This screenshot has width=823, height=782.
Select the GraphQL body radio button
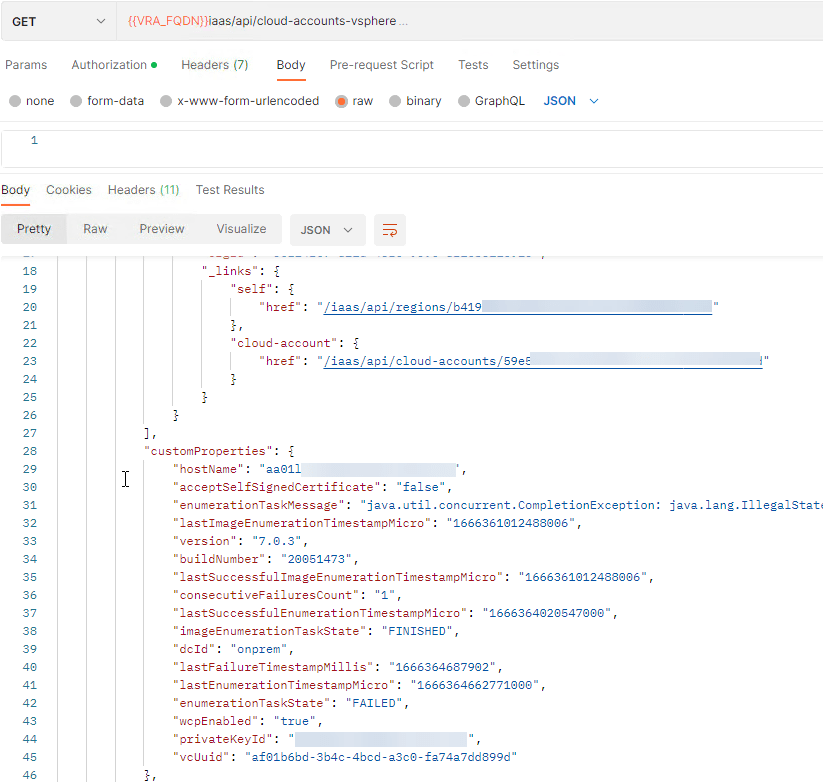(464, 101)
